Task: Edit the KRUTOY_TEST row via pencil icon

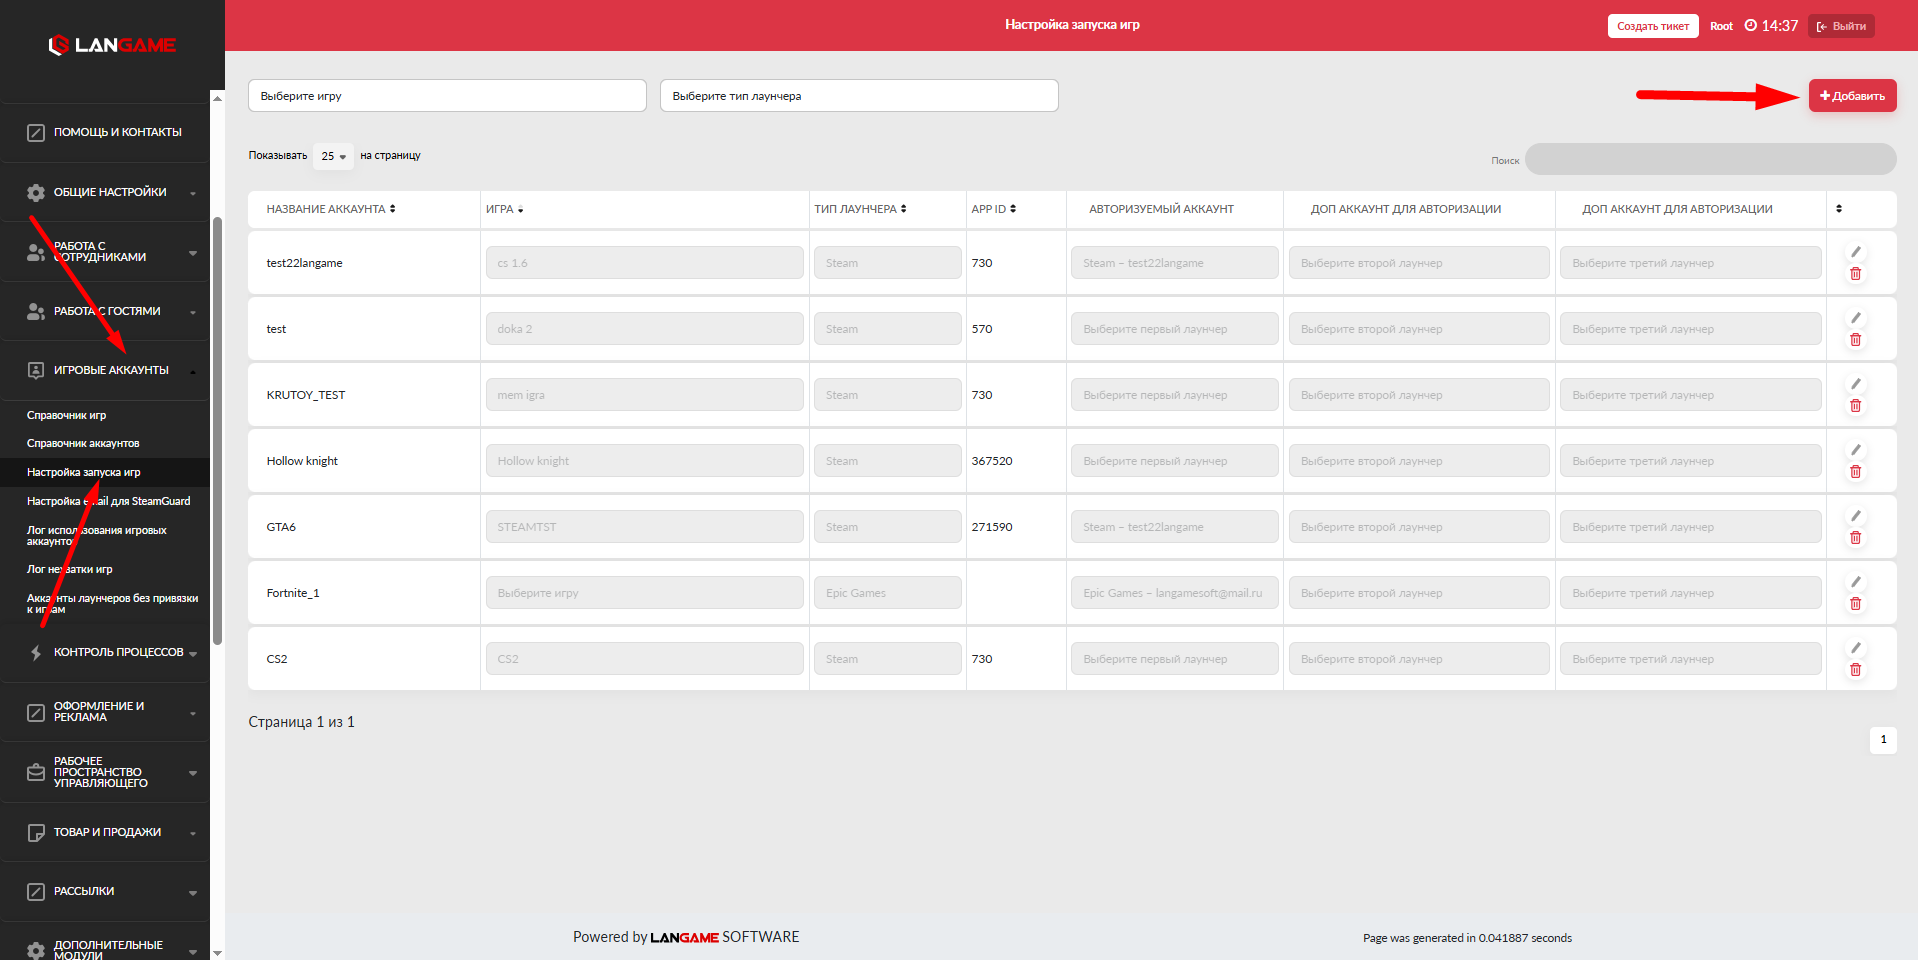Action: click(1855, 384)
